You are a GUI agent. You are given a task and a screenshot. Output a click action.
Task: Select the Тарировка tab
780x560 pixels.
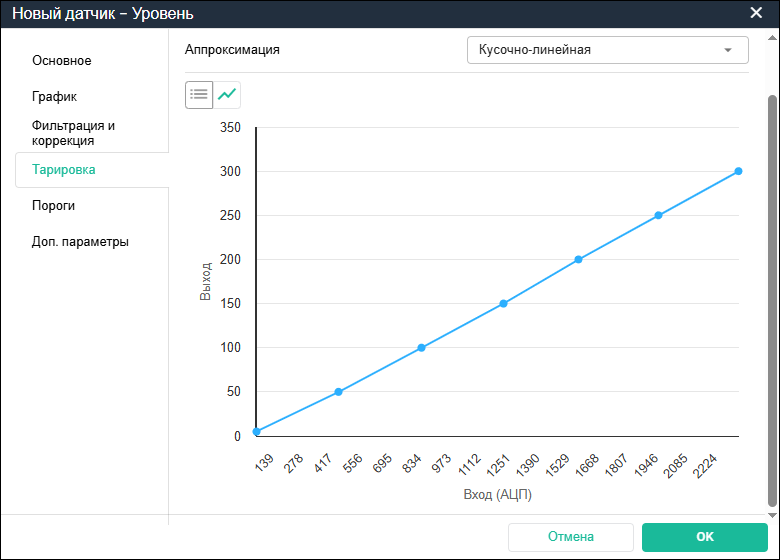[x=64, y=170]
